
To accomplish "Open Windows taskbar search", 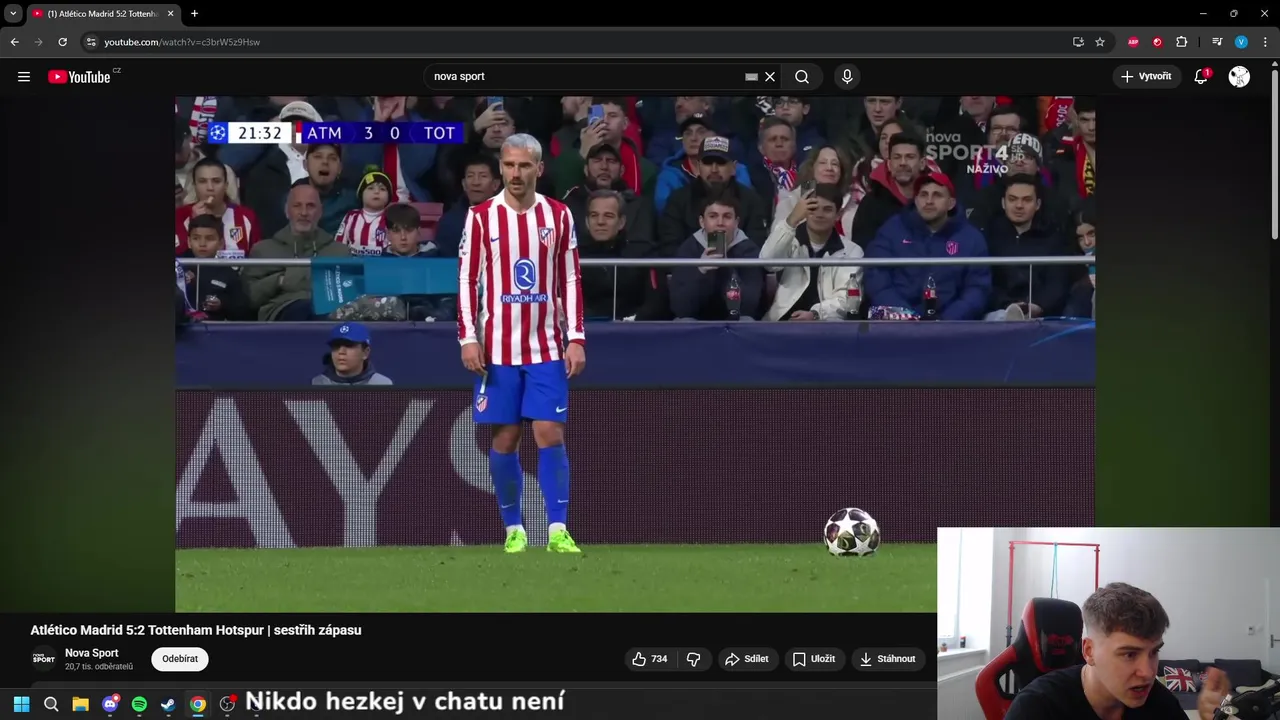I will (51, 704).
